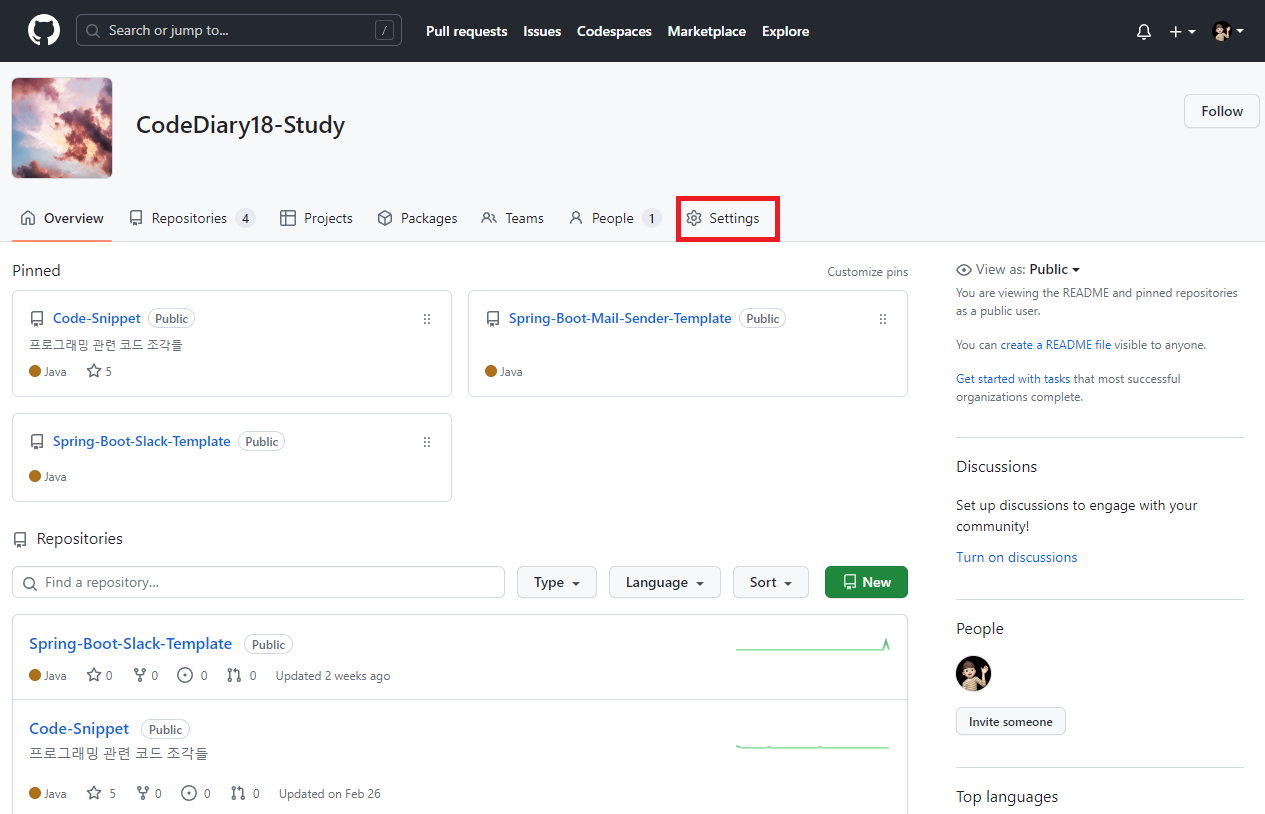Go to Issues in top navigation
Image resolution: width=1265 pixels, height=814 pixels.
(542, 32)
